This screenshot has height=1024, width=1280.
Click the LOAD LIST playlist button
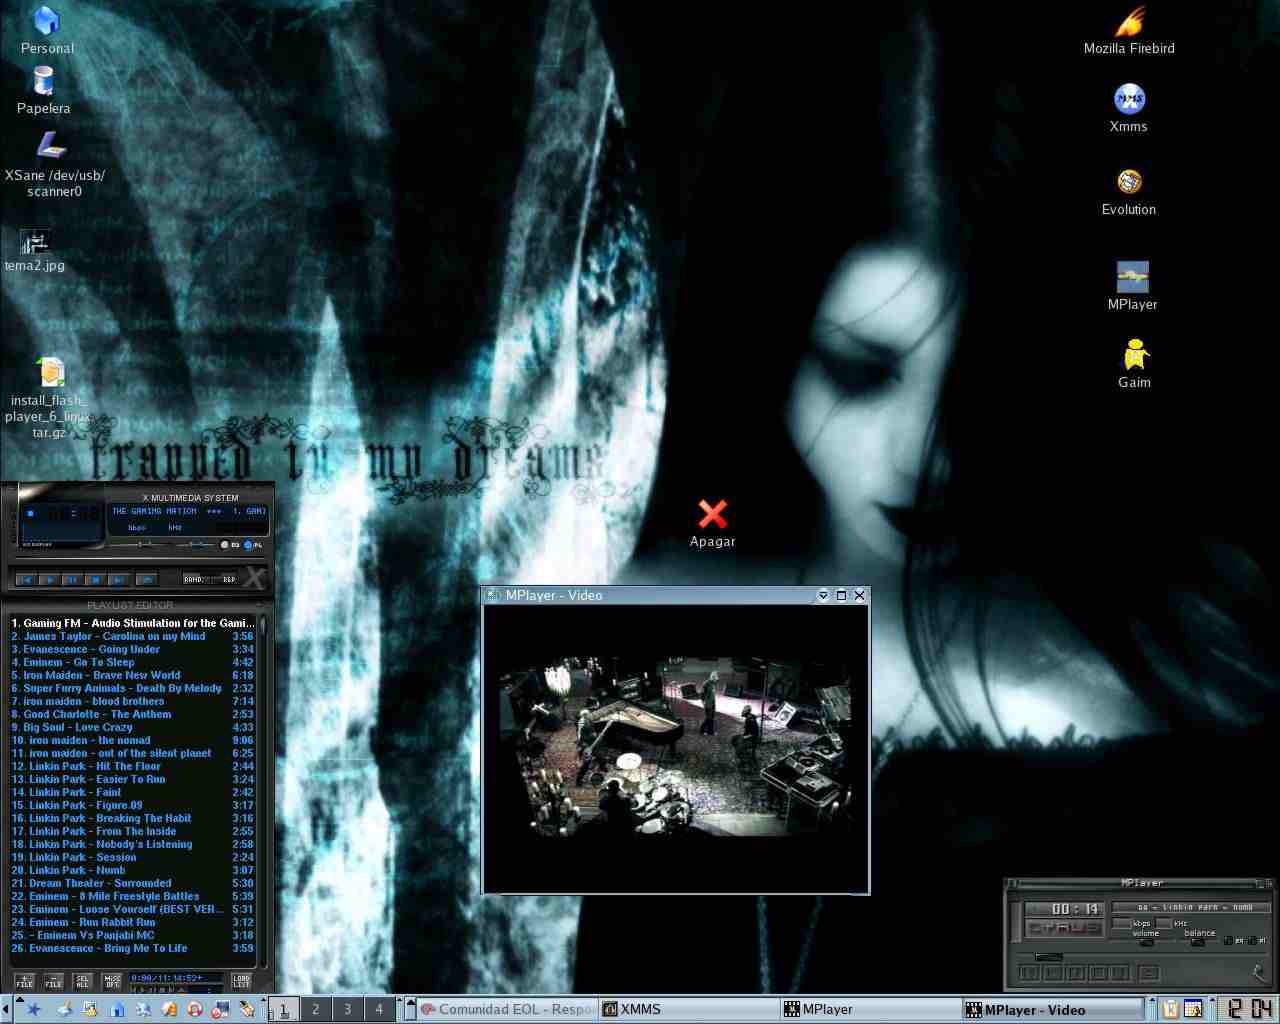(x=241, y=981)
